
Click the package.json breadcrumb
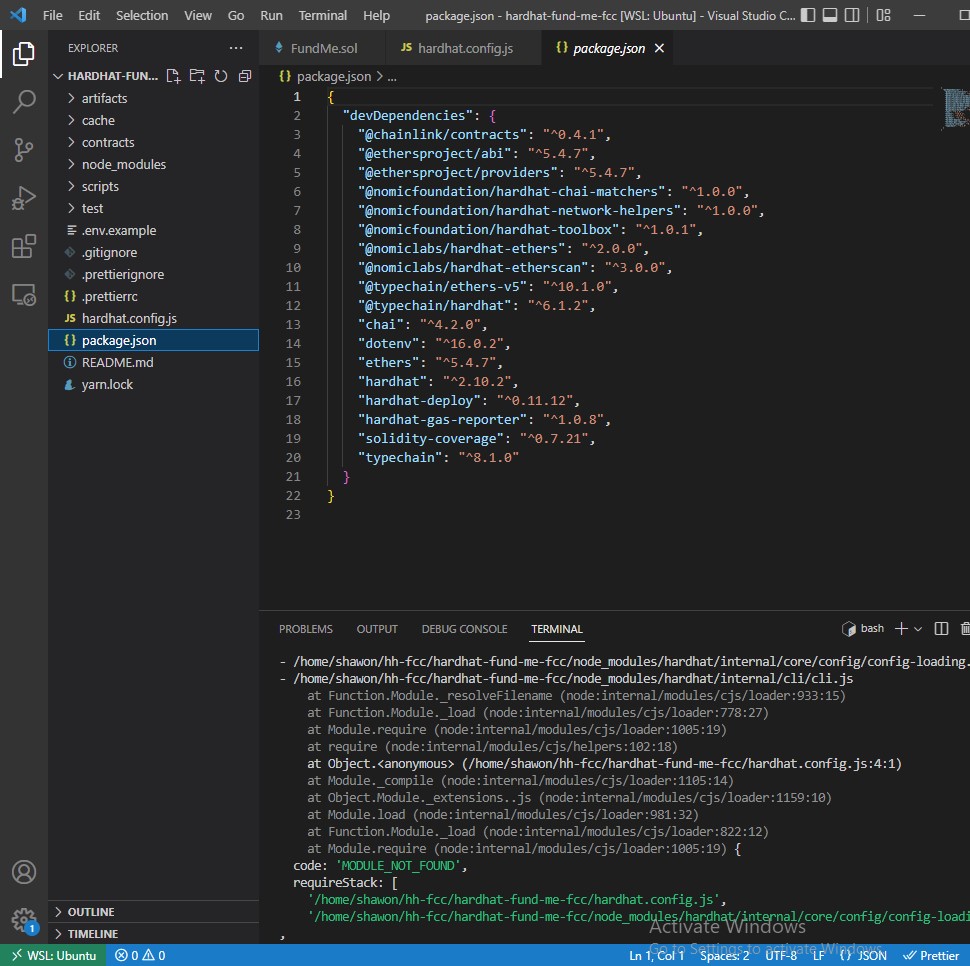click(x=333, y=77)
